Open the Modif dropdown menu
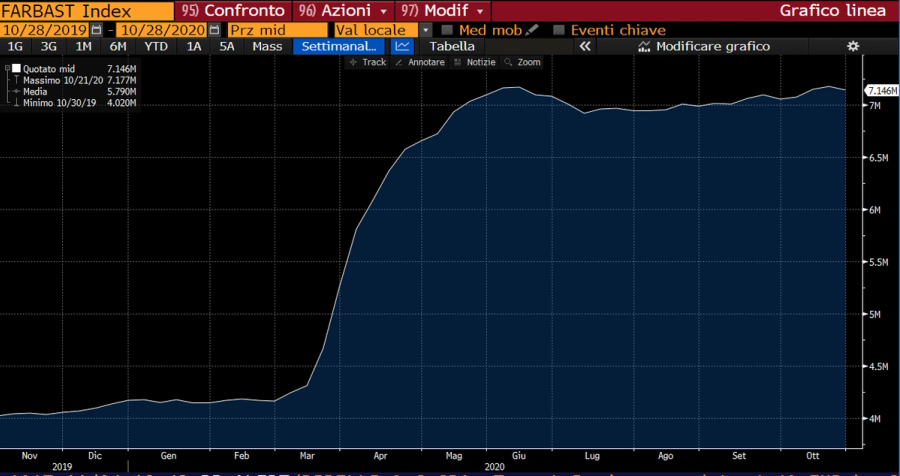Image resolution: width=900 pixels, height=476 pixels. click(443, 10)
